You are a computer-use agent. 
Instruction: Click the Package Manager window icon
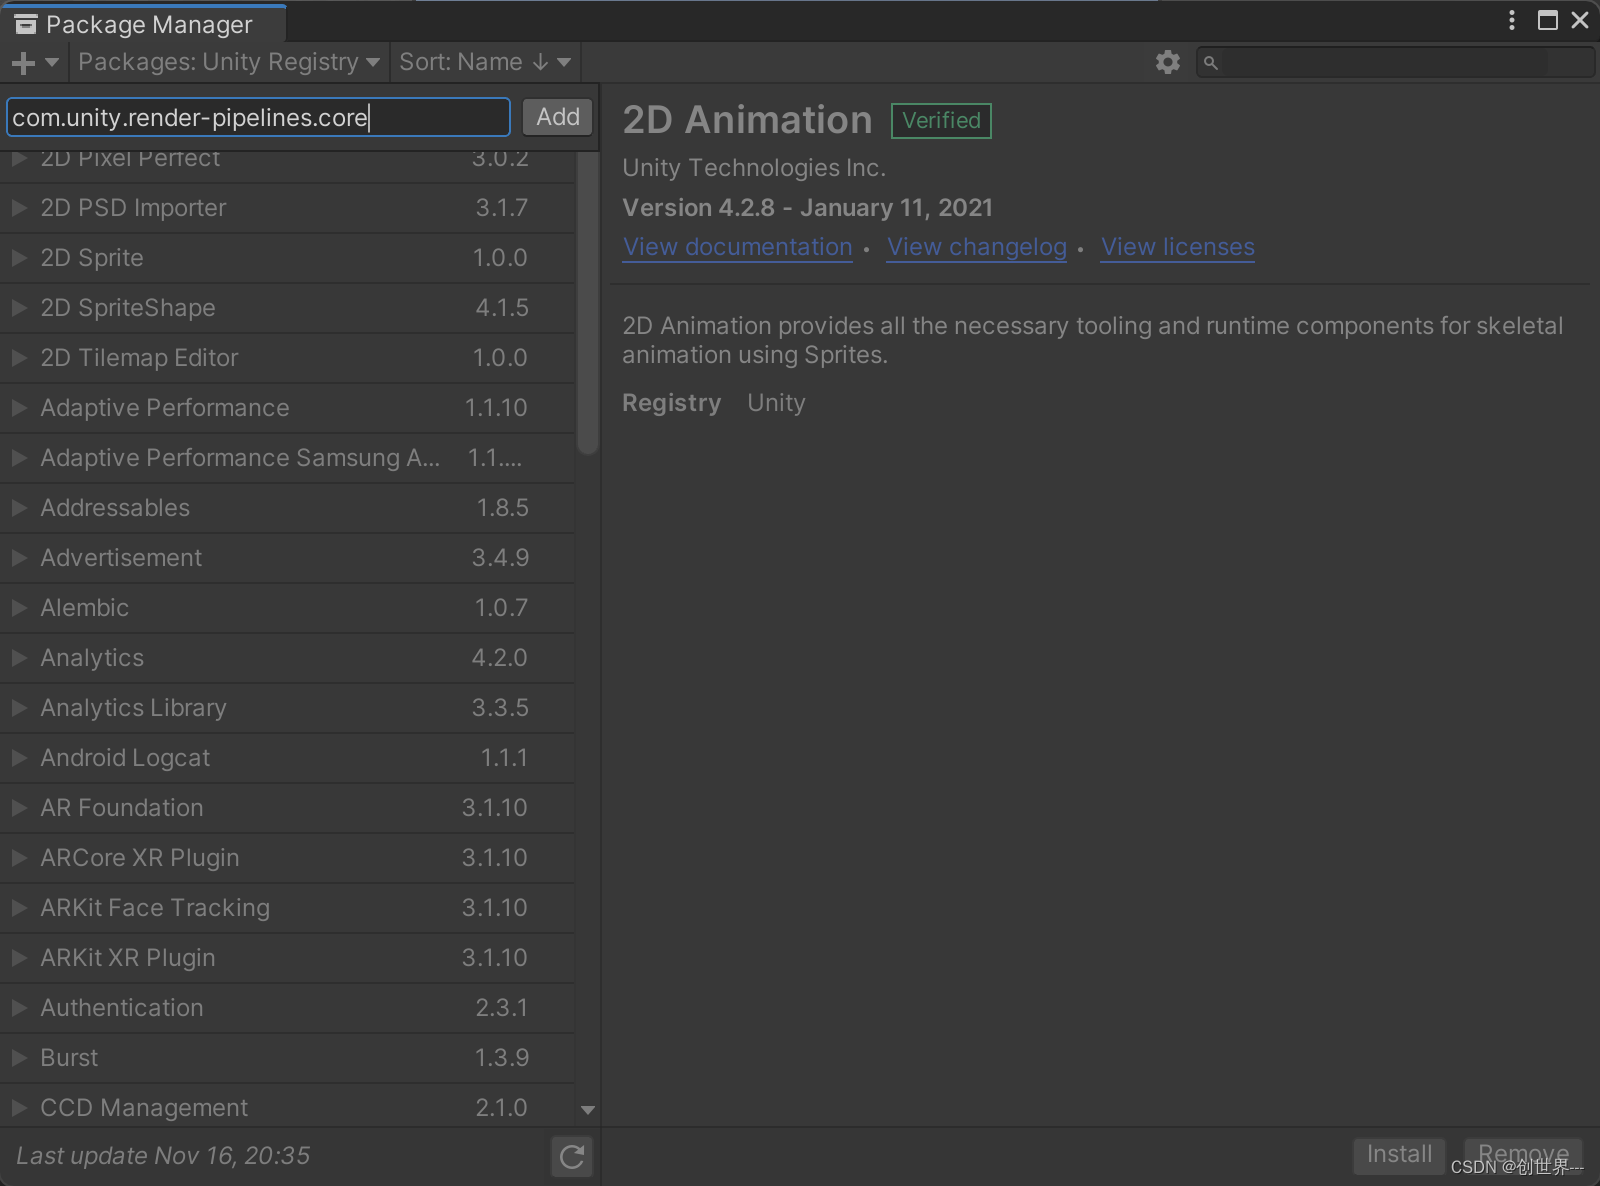tap(25, 22)
